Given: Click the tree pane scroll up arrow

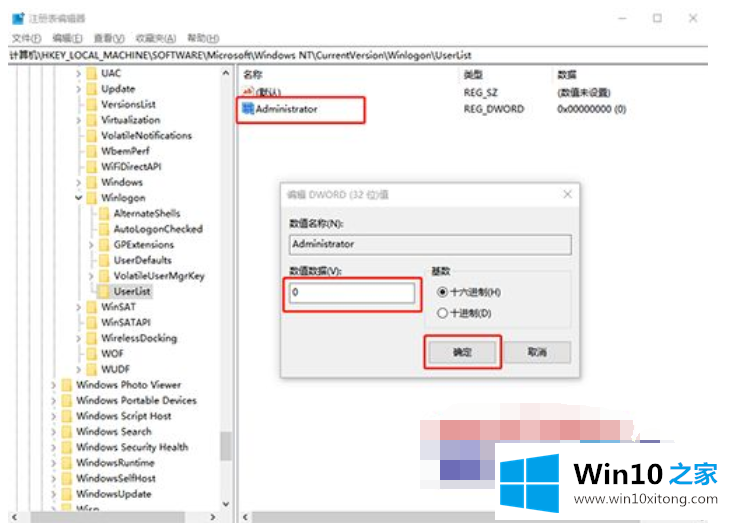Looking at the screenshot, I should (x=226, y=73).
